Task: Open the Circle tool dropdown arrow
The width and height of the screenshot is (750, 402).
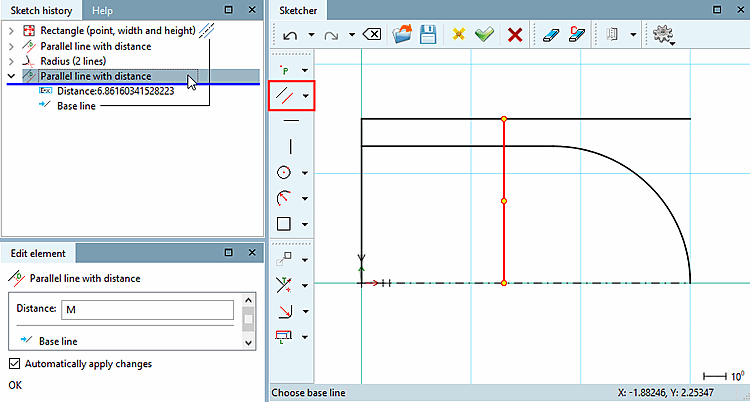Action: tap(305, 173)
